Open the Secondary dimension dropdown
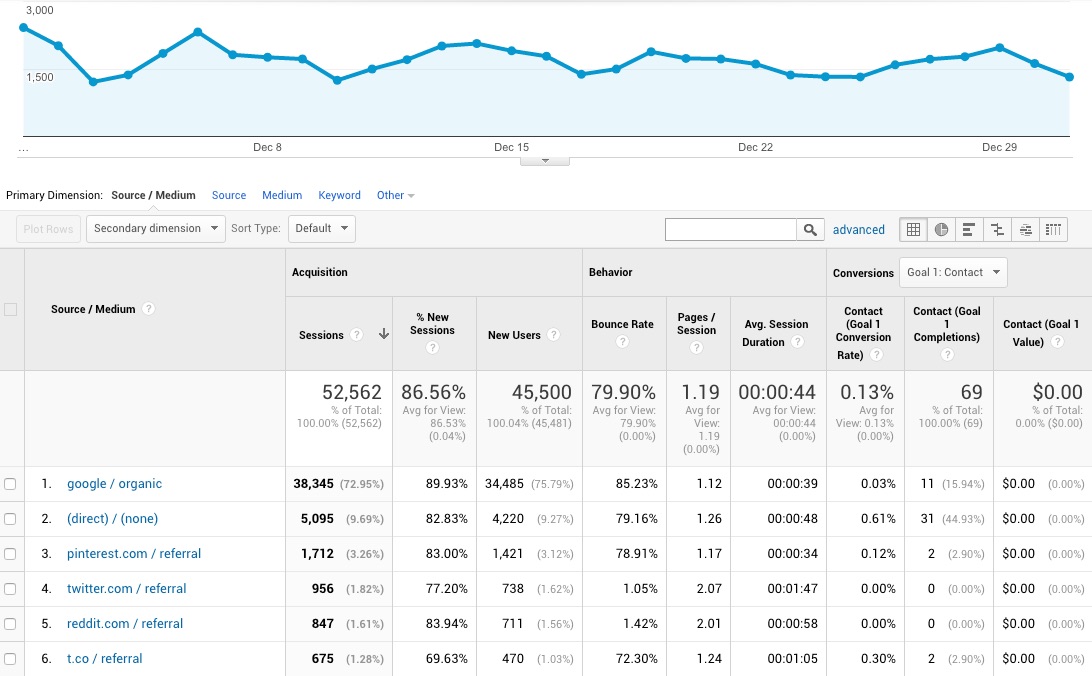Image resolution: width=1092 pixels, height=676 pixels. click(x=155, y=228)
